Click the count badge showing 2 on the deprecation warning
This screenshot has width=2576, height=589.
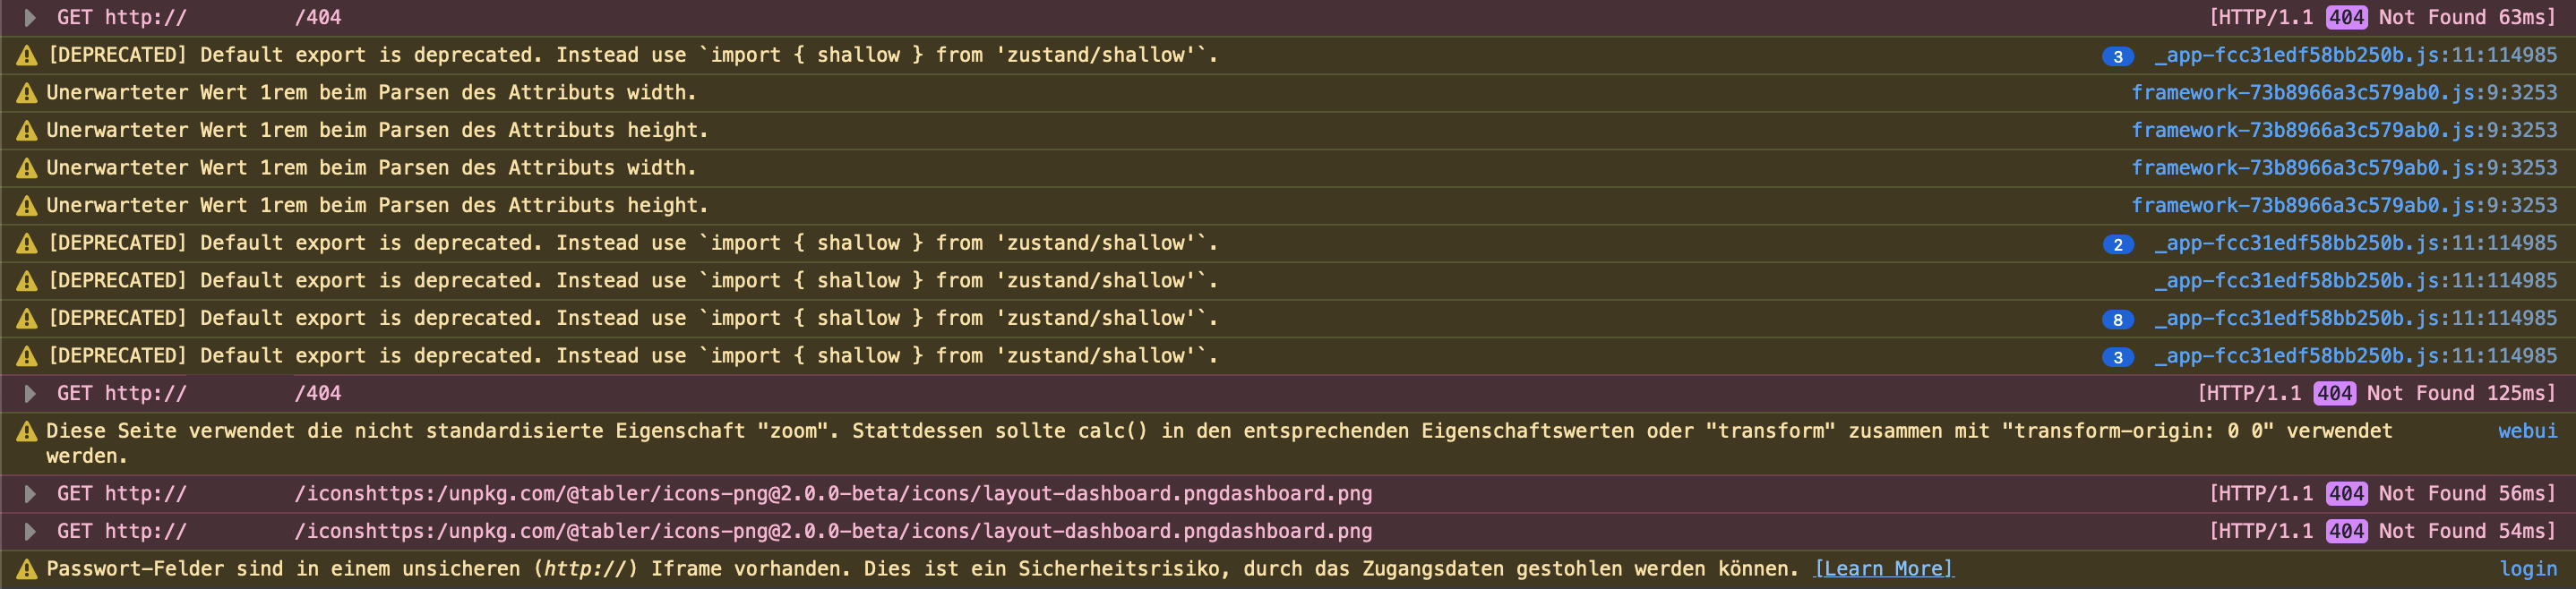pos(2119,243)
